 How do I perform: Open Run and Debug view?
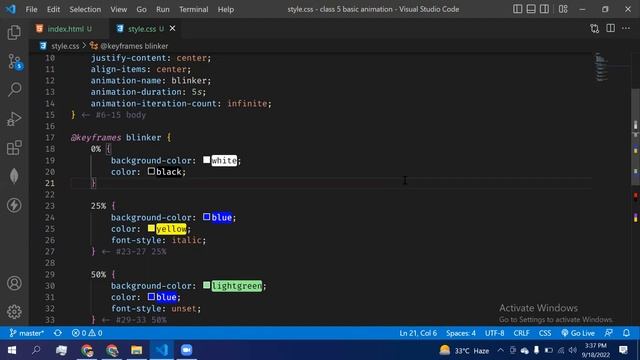14,119
